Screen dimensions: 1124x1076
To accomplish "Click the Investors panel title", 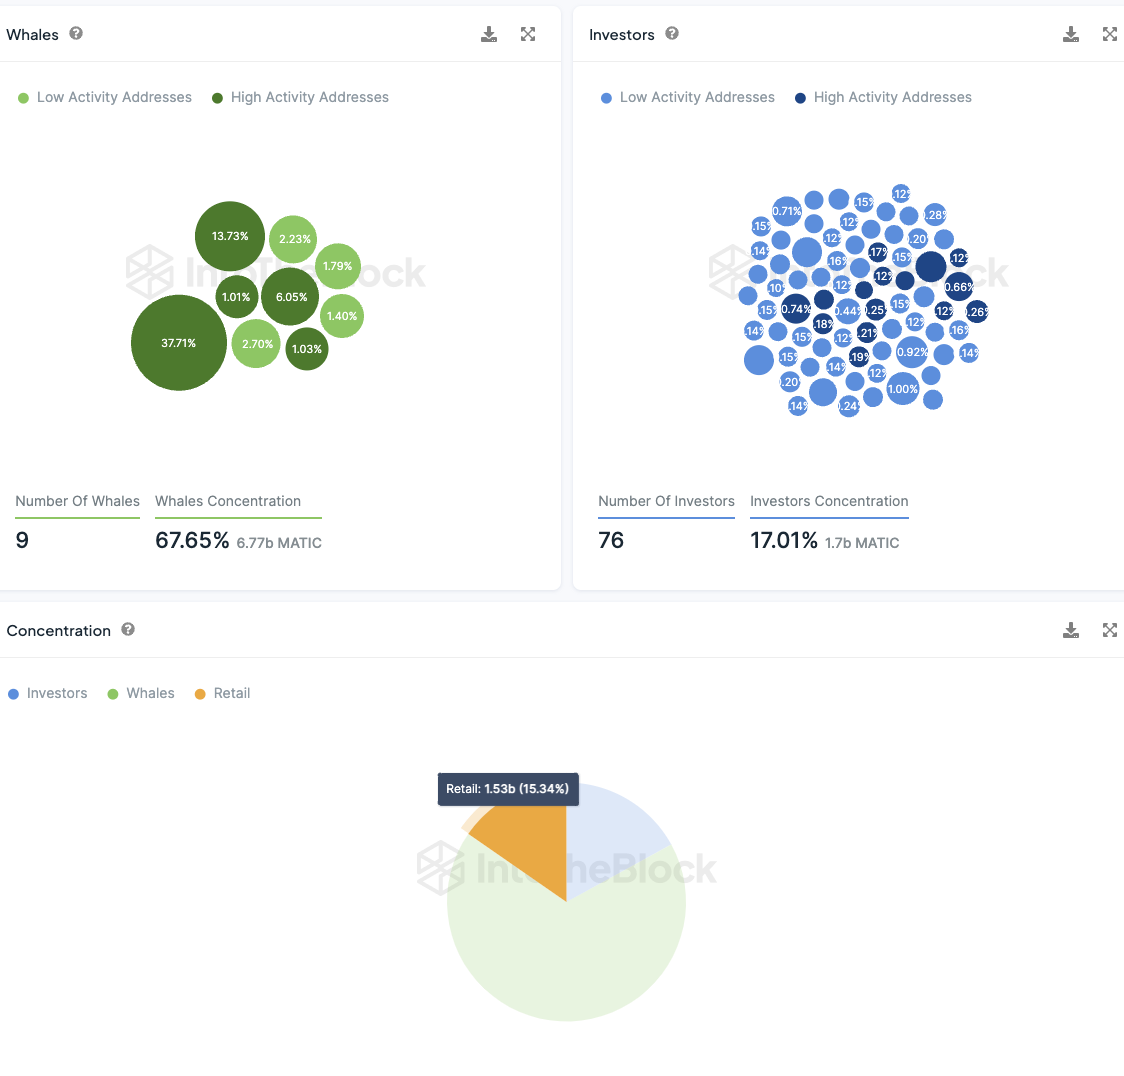I will click(621, 34).
